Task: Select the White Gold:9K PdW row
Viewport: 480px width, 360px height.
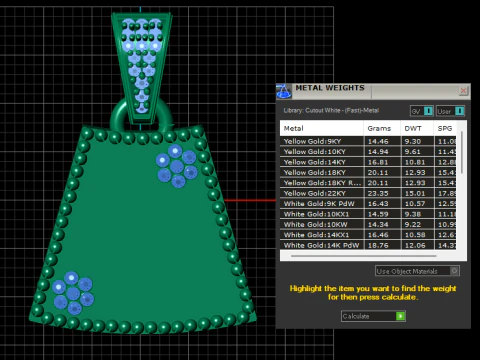Action: click(x=368, y=204)
